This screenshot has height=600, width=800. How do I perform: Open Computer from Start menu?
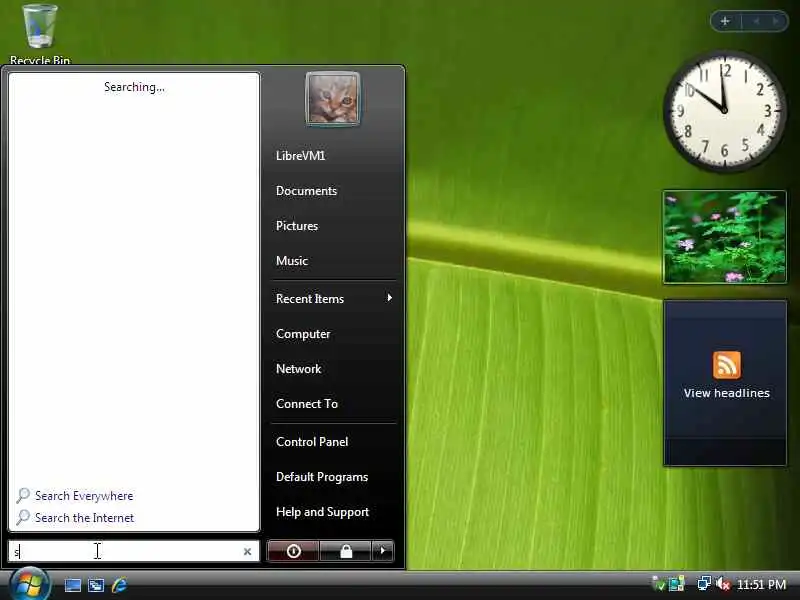point(303,334)
